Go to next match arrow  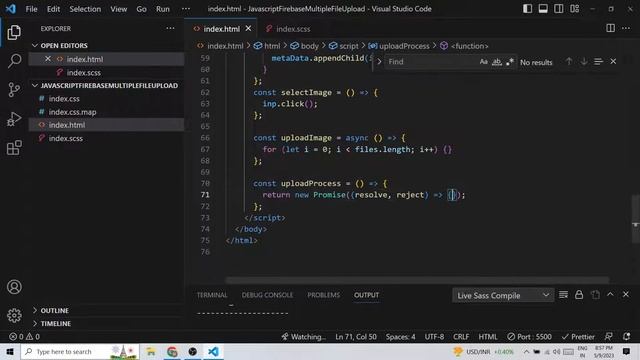pos(584,62)
